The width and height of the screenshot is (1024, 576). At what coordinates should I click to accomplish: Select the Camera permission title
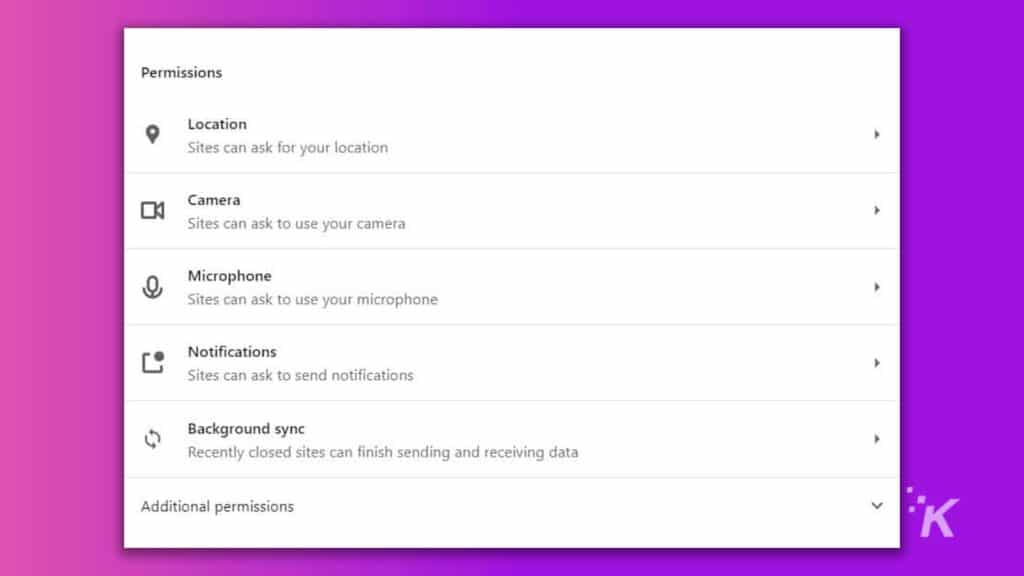coord(214,200)
